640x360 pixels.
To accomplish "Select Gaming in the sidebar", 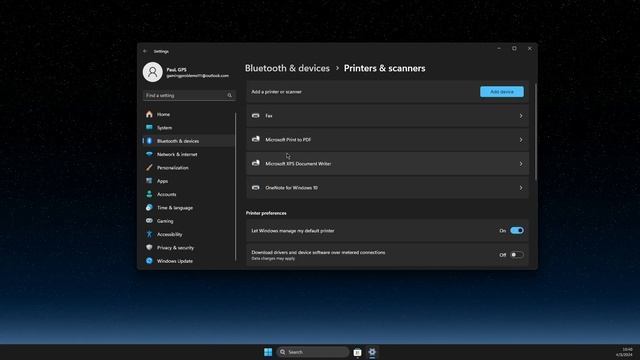I will [189, 221].
